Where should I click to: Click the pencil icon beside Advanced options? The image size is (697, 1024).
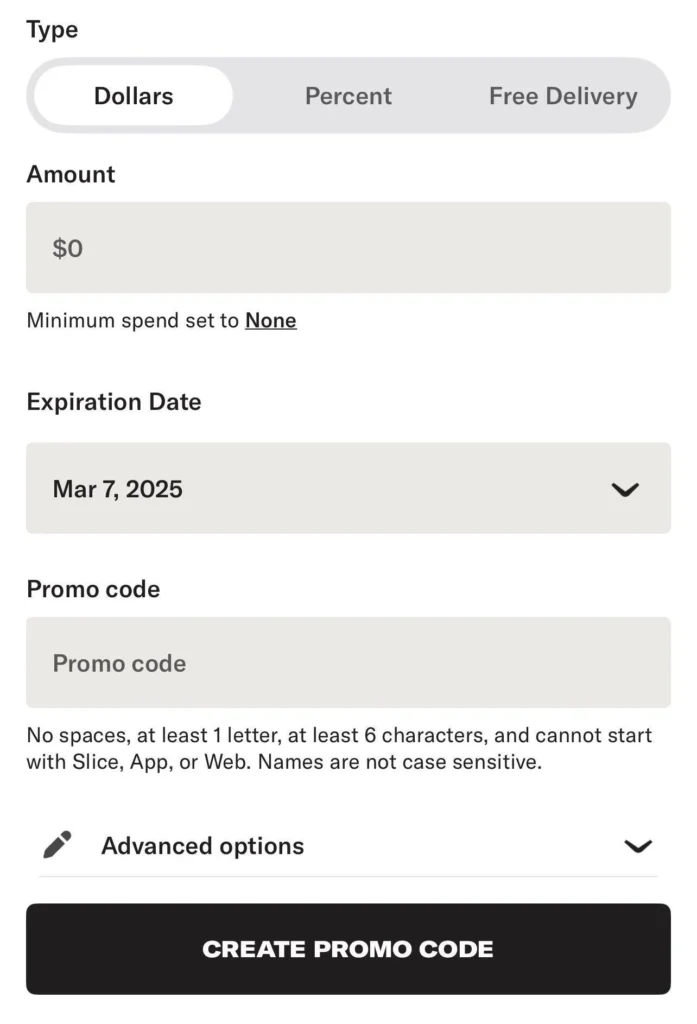58,845
